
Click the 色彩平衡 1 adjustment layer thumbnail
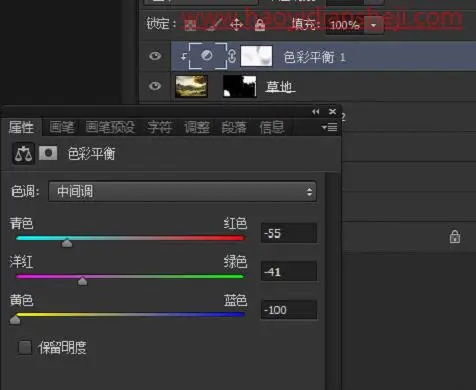(207, 56)
